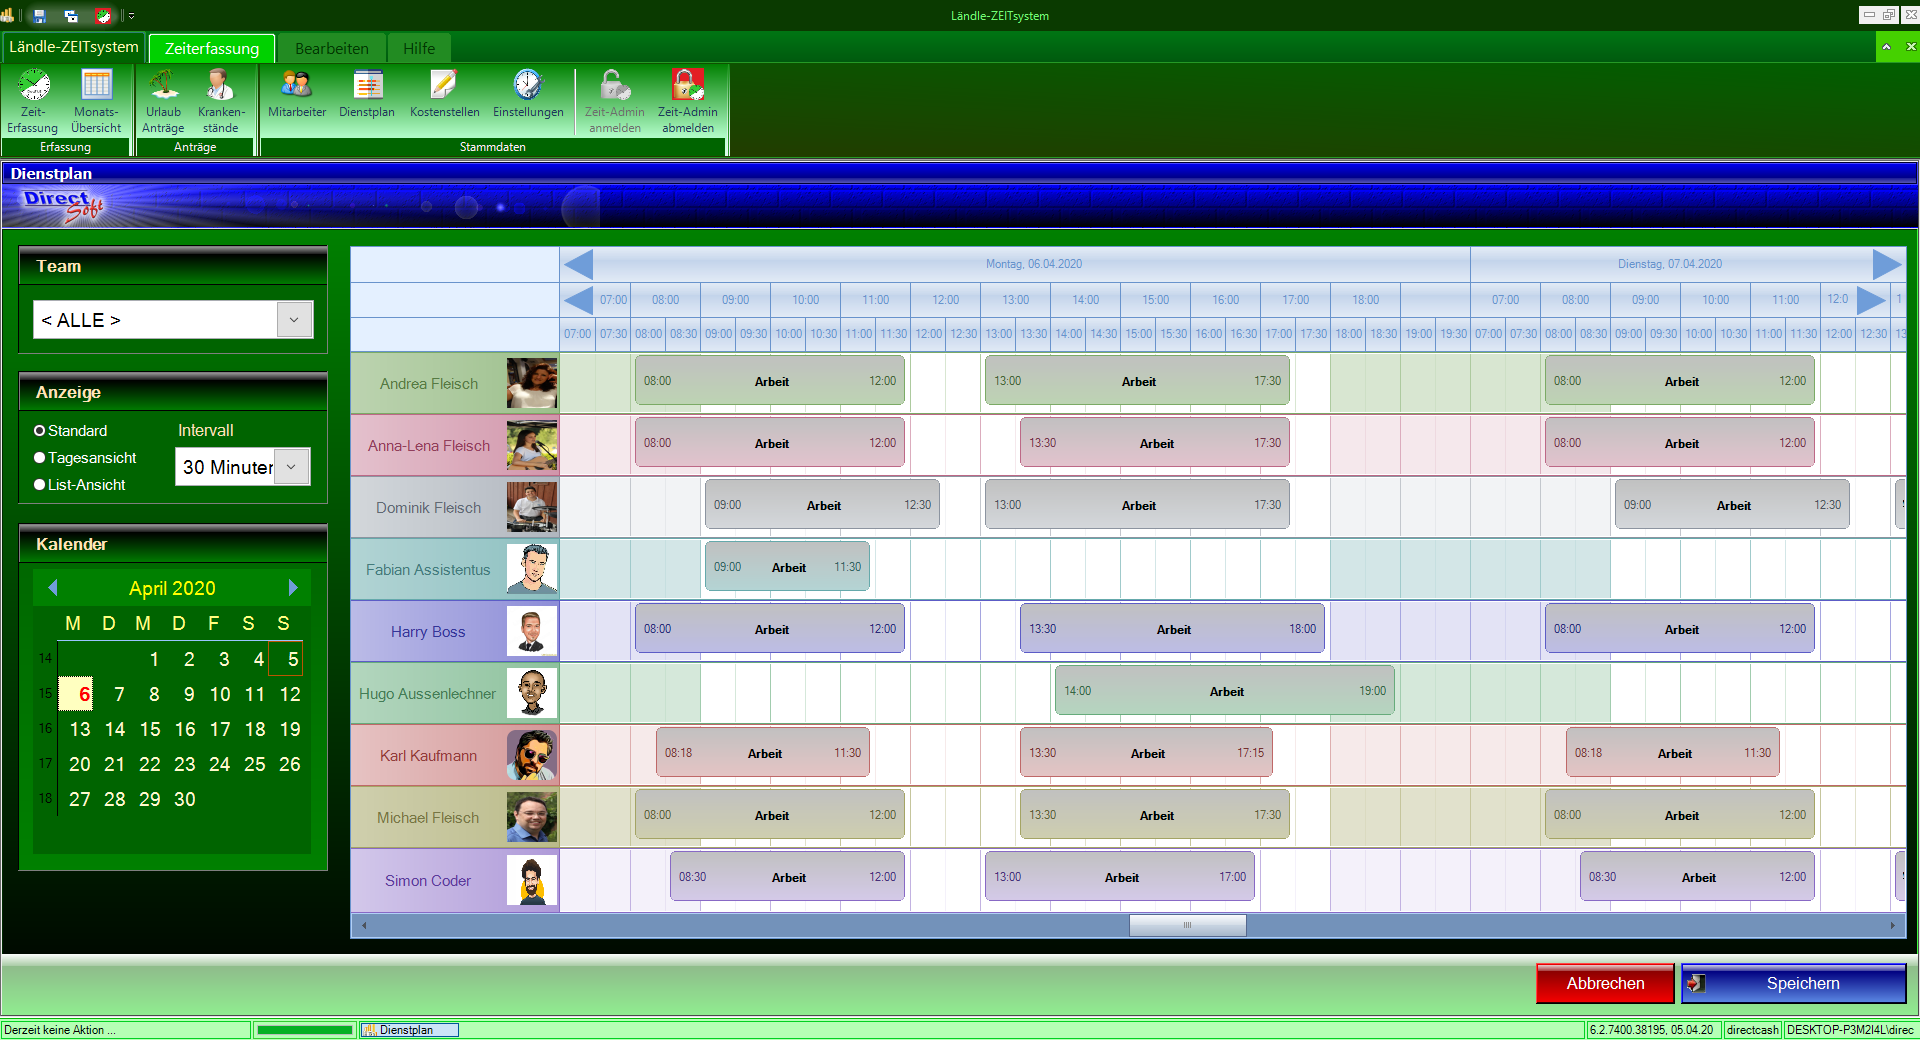Select Hugo Aussenlechner's 14:00–19:00 Arbeit shift
This screenshot has width=1920, height=1040.
(x=1225, y=691)
